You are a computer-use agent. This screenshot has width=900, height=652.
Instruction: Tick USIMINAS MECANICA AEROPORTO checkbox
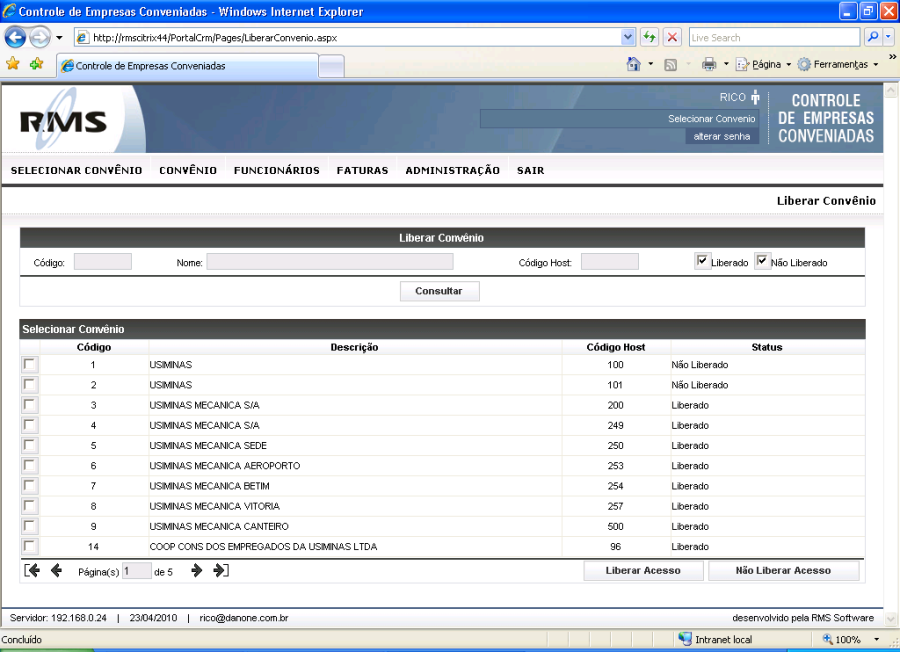pyautogui.click(x=29, y=465)
